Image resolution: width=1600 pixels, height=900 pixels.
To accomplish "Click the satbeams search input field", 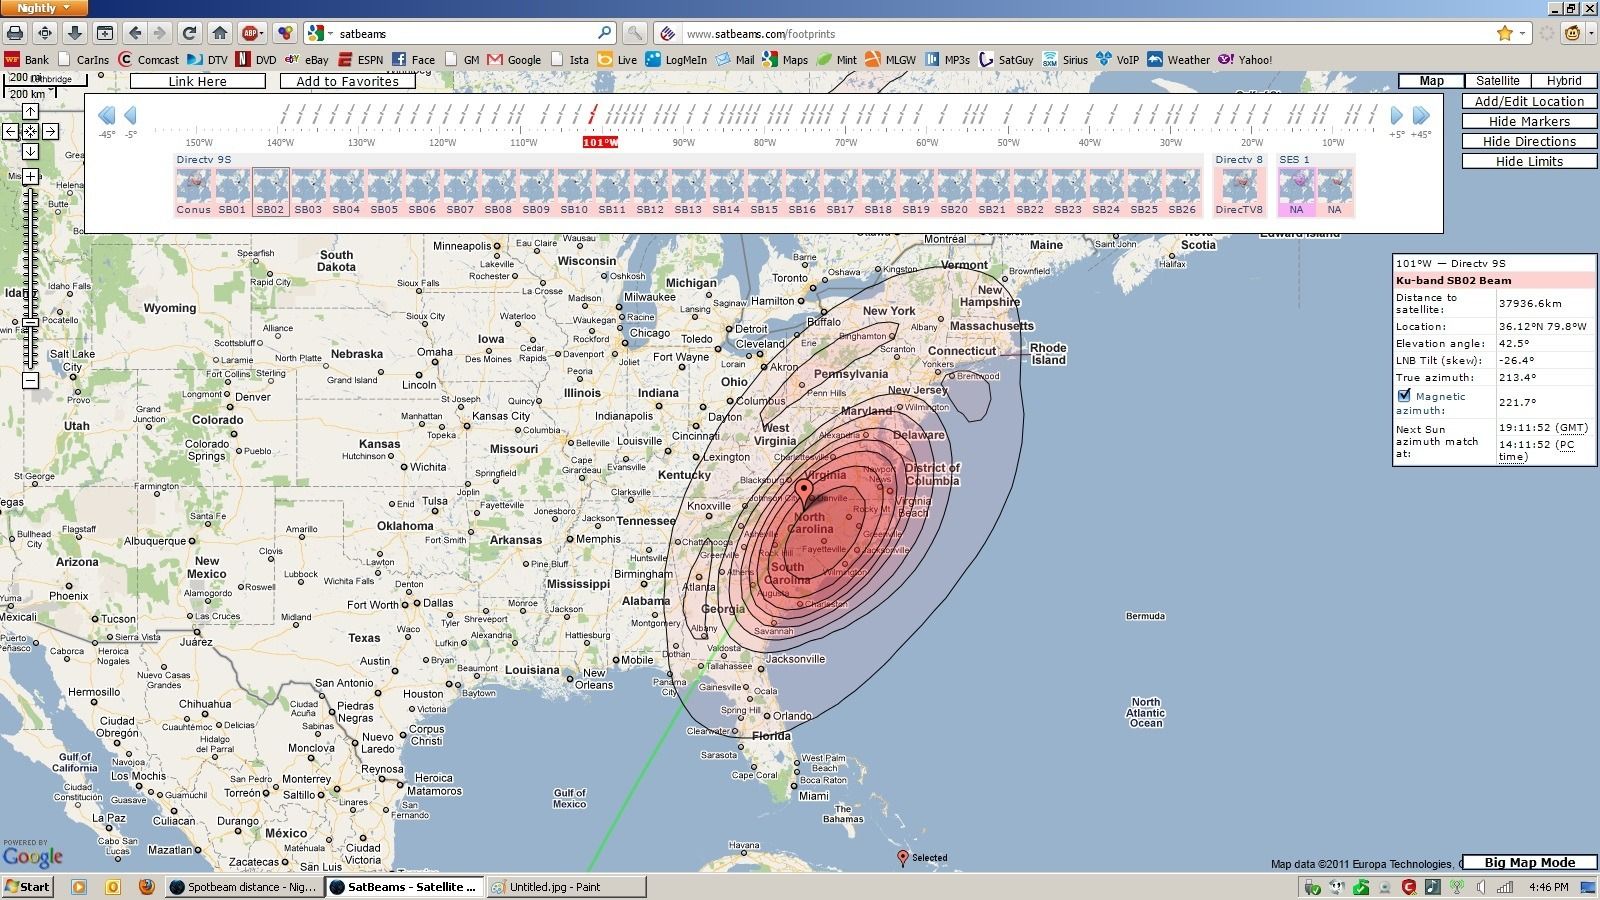I will pos(465,33).
